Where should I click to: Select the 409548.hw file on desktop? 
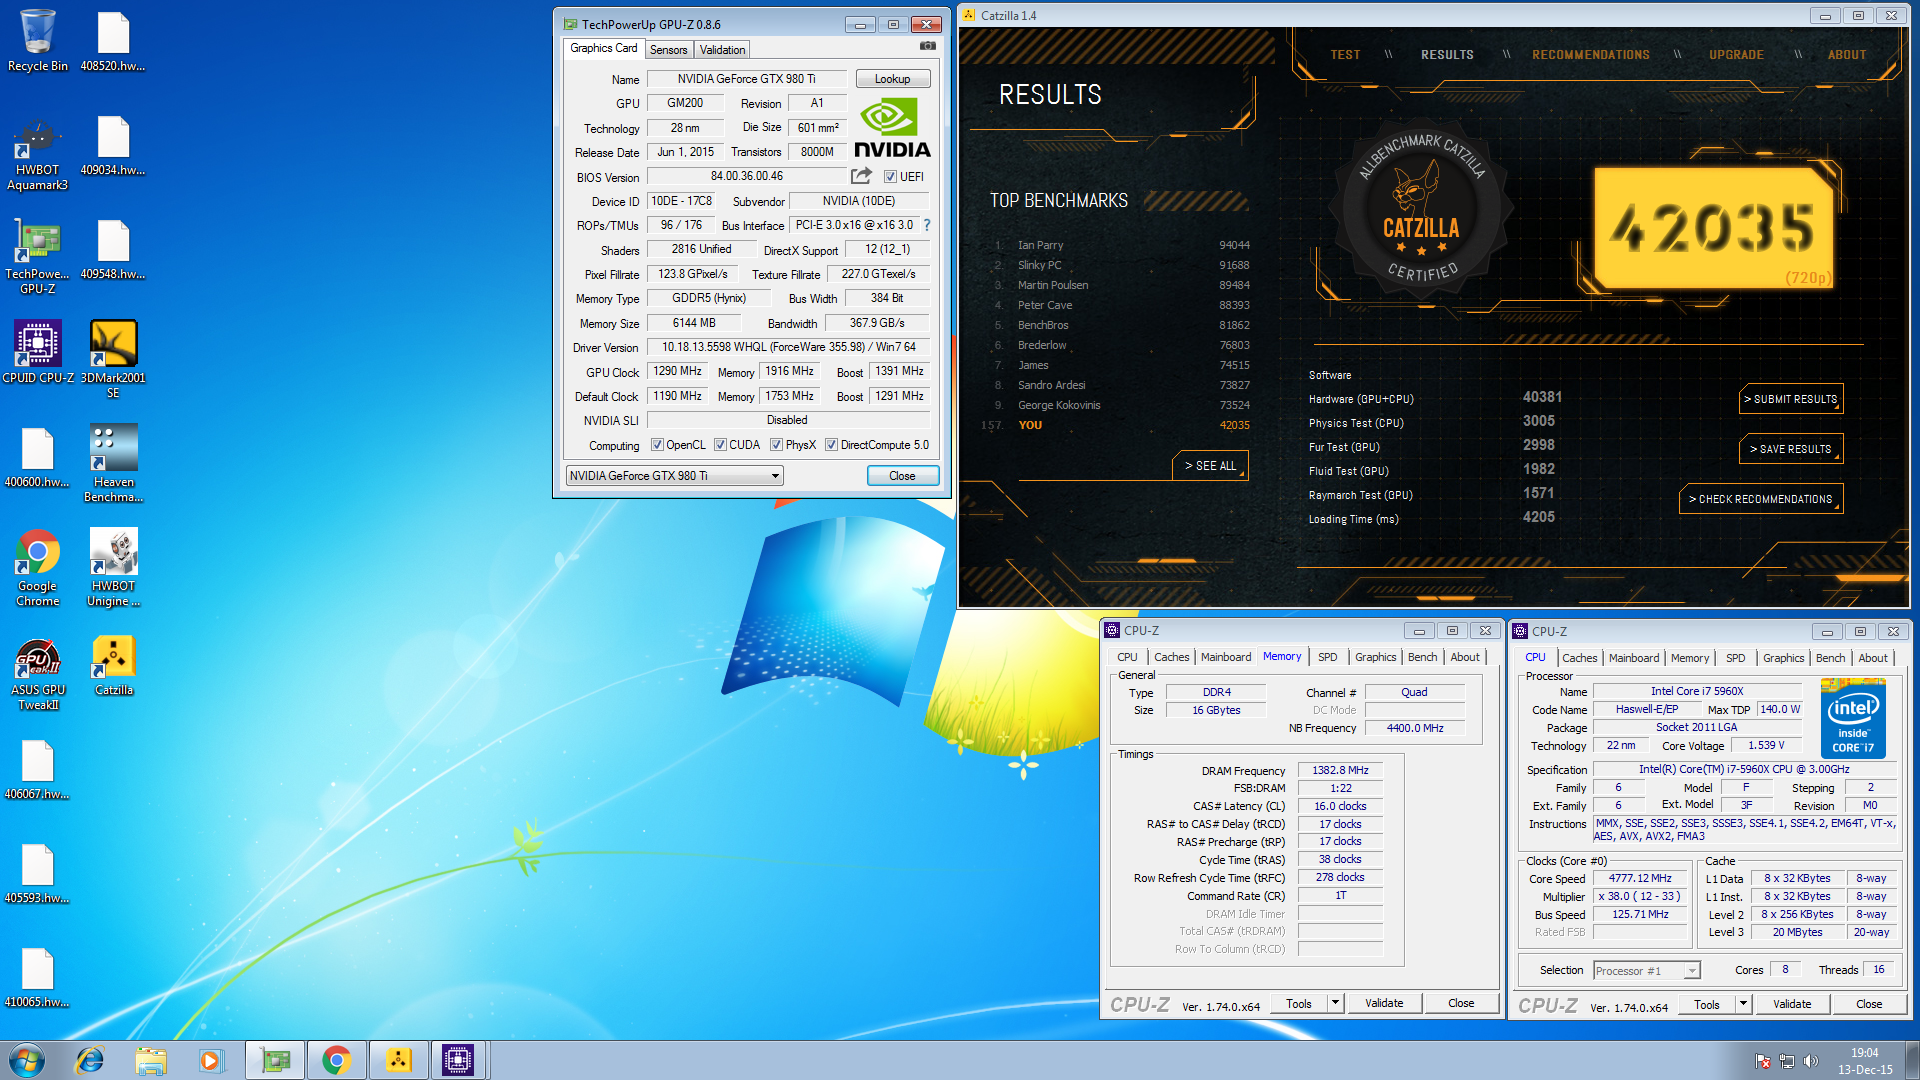pyautogui.click(x=113, y=249)
